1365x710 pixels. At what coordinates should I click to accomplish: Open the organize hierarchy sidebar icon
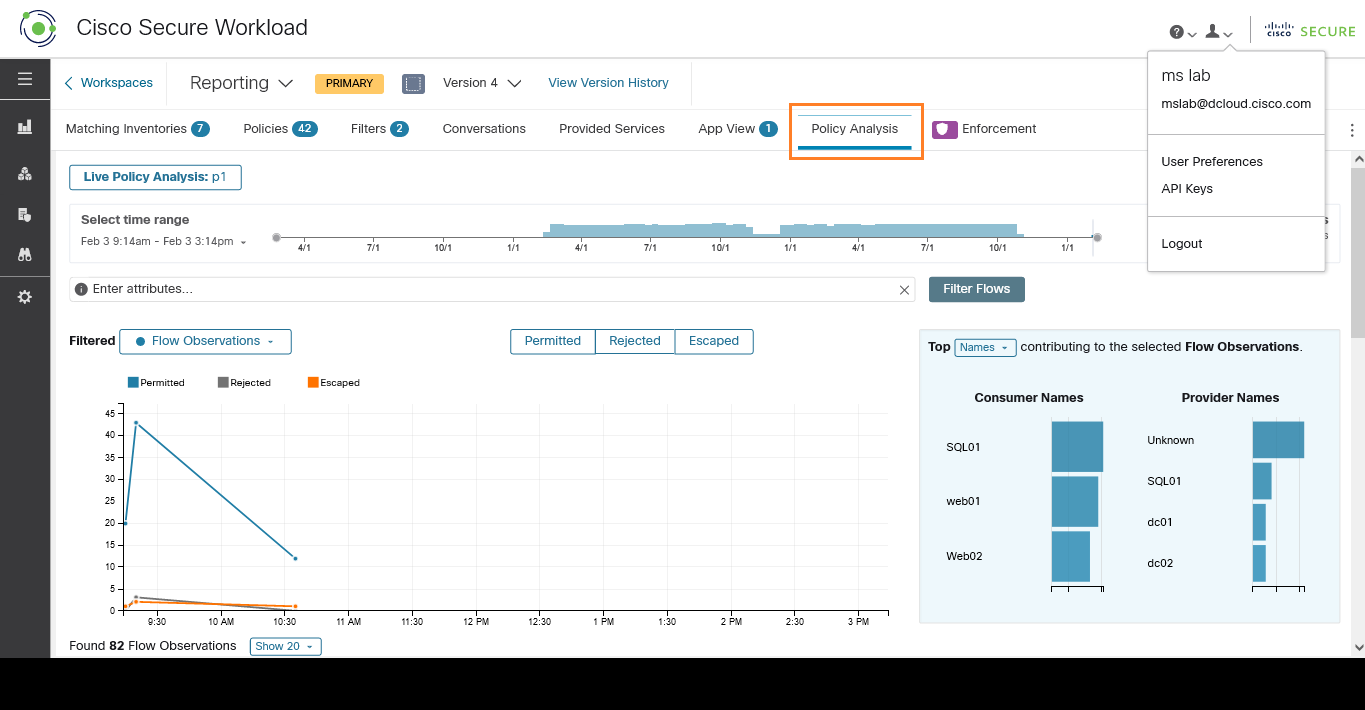pyautogui.click(x=25, y=173)
